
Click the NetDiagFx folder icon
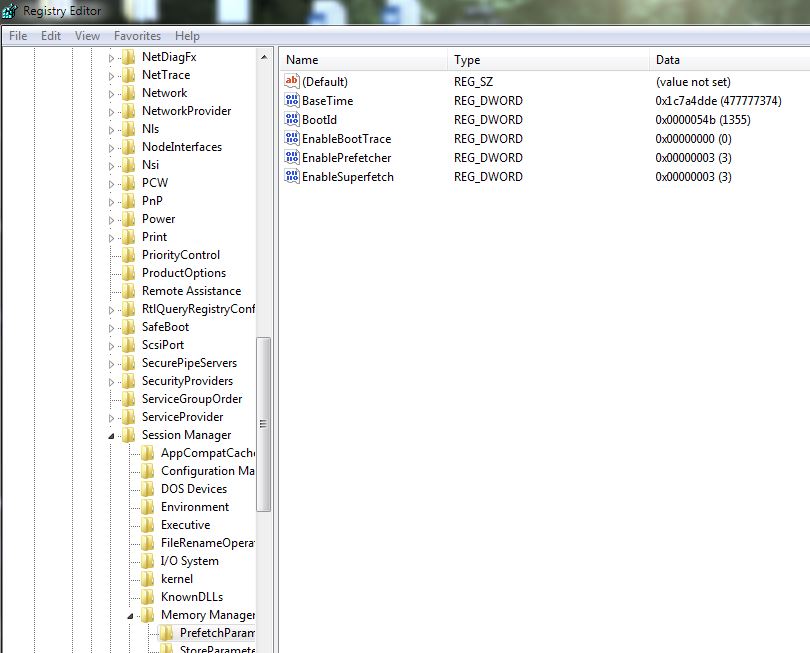click(128, 57)
